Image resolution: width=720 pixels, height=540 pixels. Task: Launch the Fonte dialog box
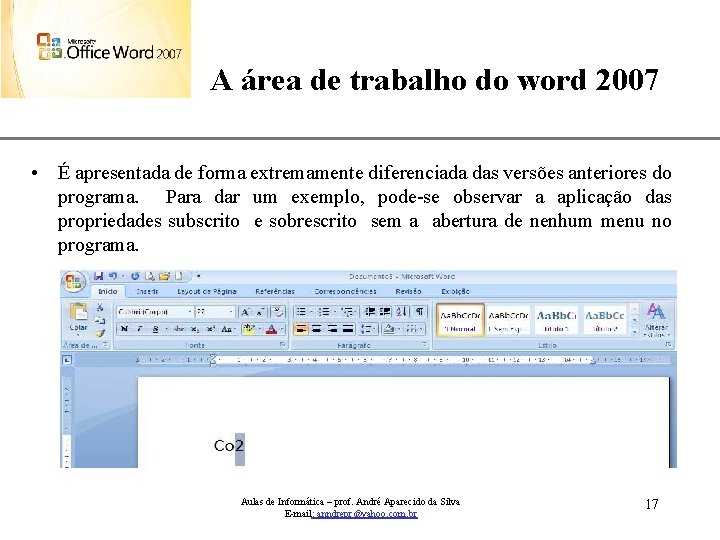pos(282,344)
